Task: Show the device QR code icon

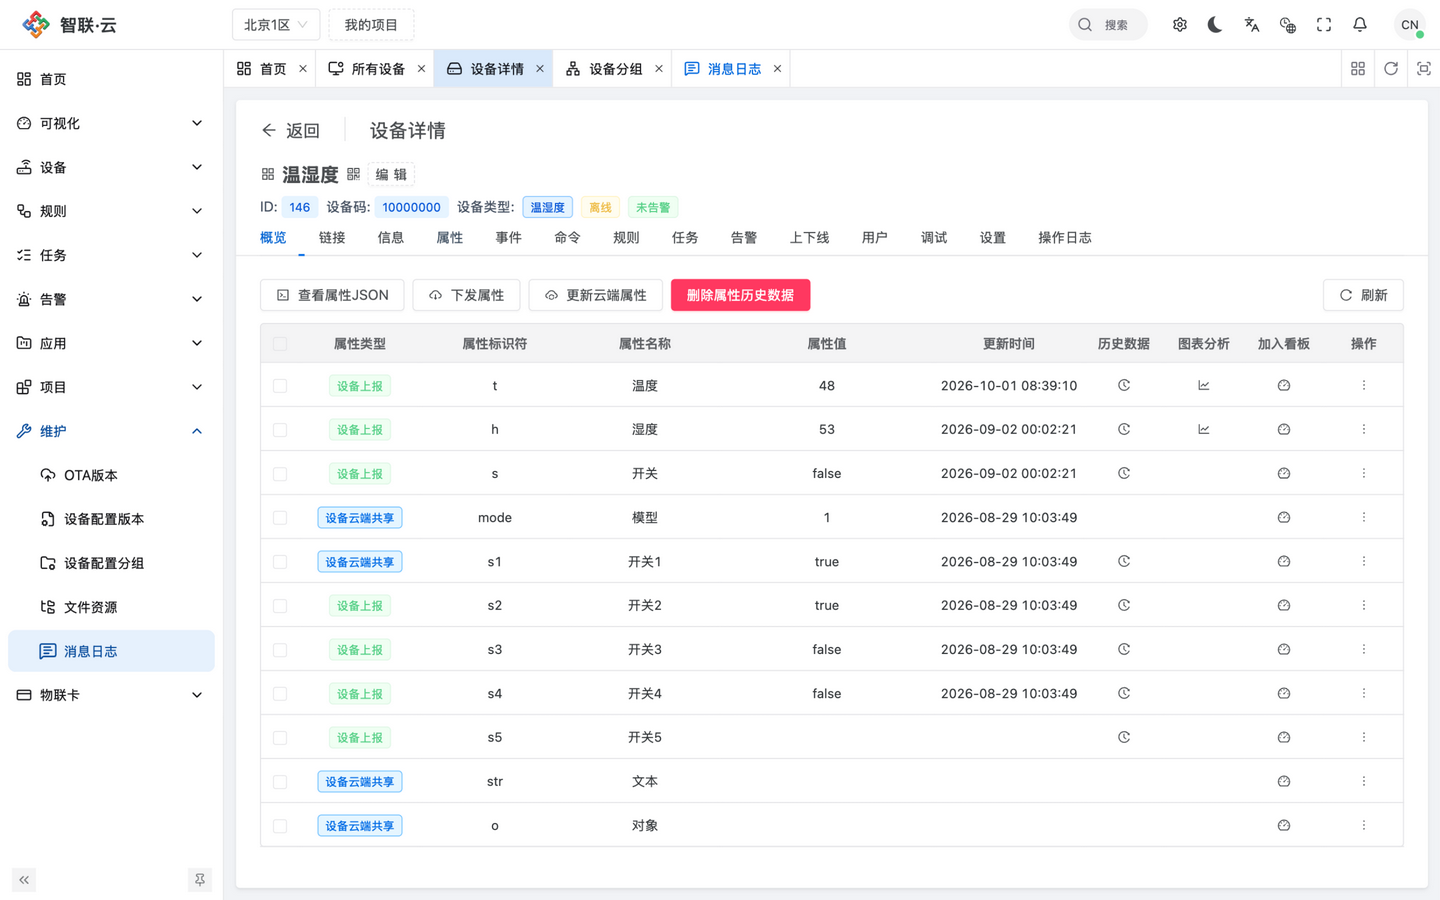Action: [x=353, y=174]
